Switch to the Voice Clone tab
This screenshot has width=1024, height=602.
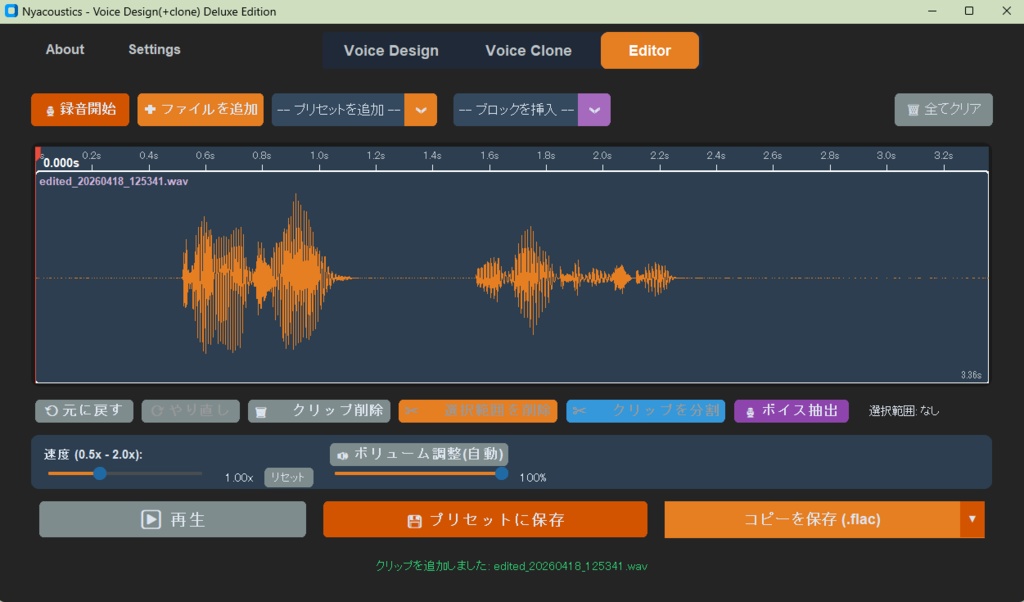[527, 50]
